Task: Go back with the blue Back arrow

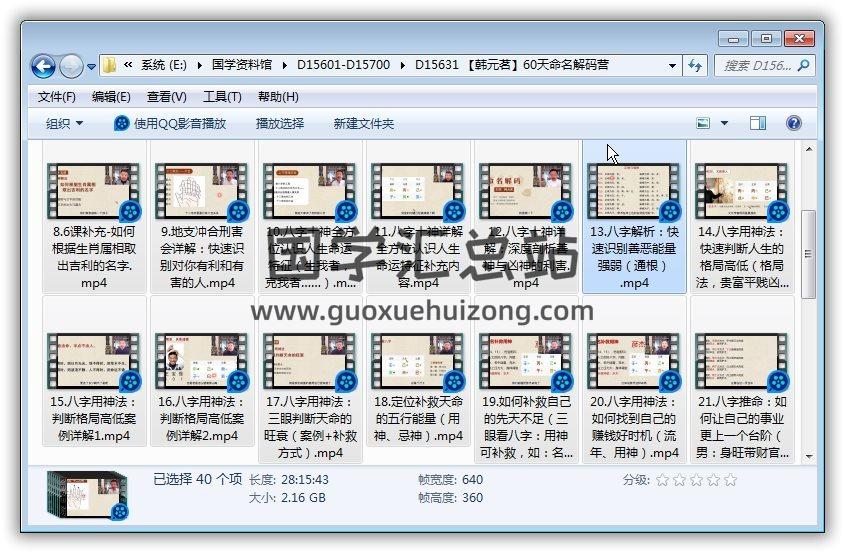Action: pos(43,66)
